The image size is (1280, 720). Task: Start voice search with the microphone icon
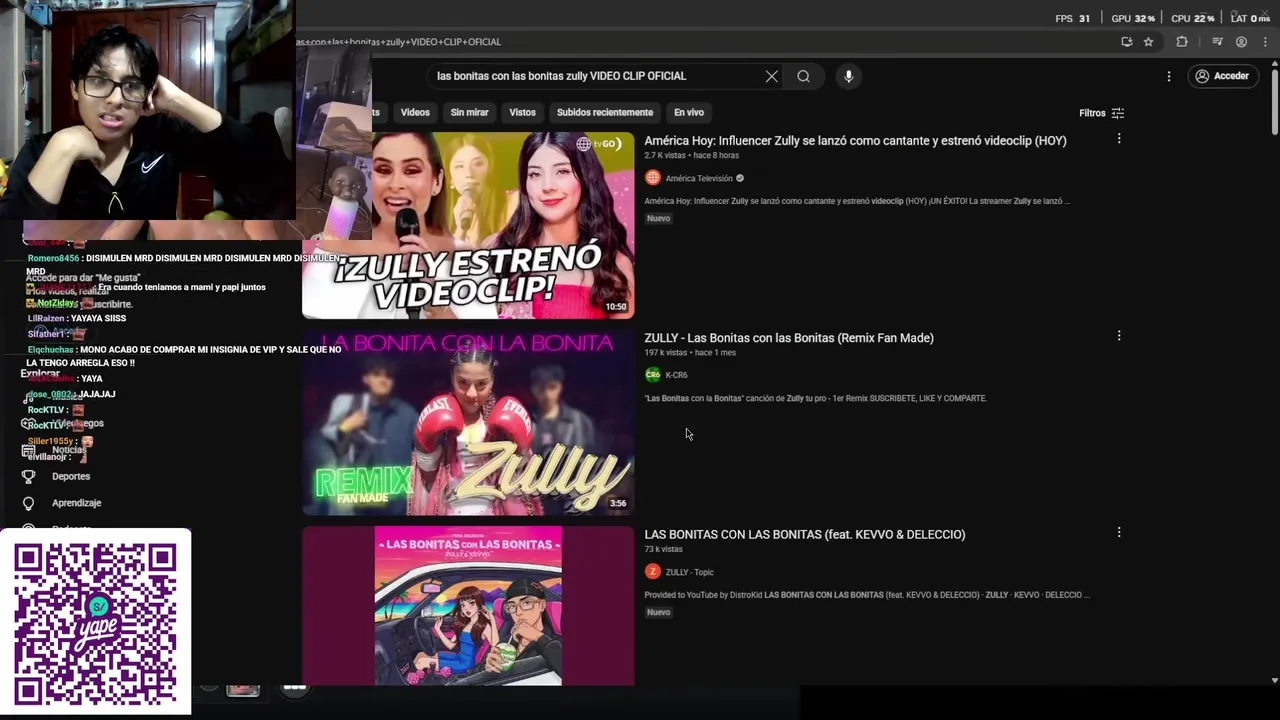coord(848,76)
